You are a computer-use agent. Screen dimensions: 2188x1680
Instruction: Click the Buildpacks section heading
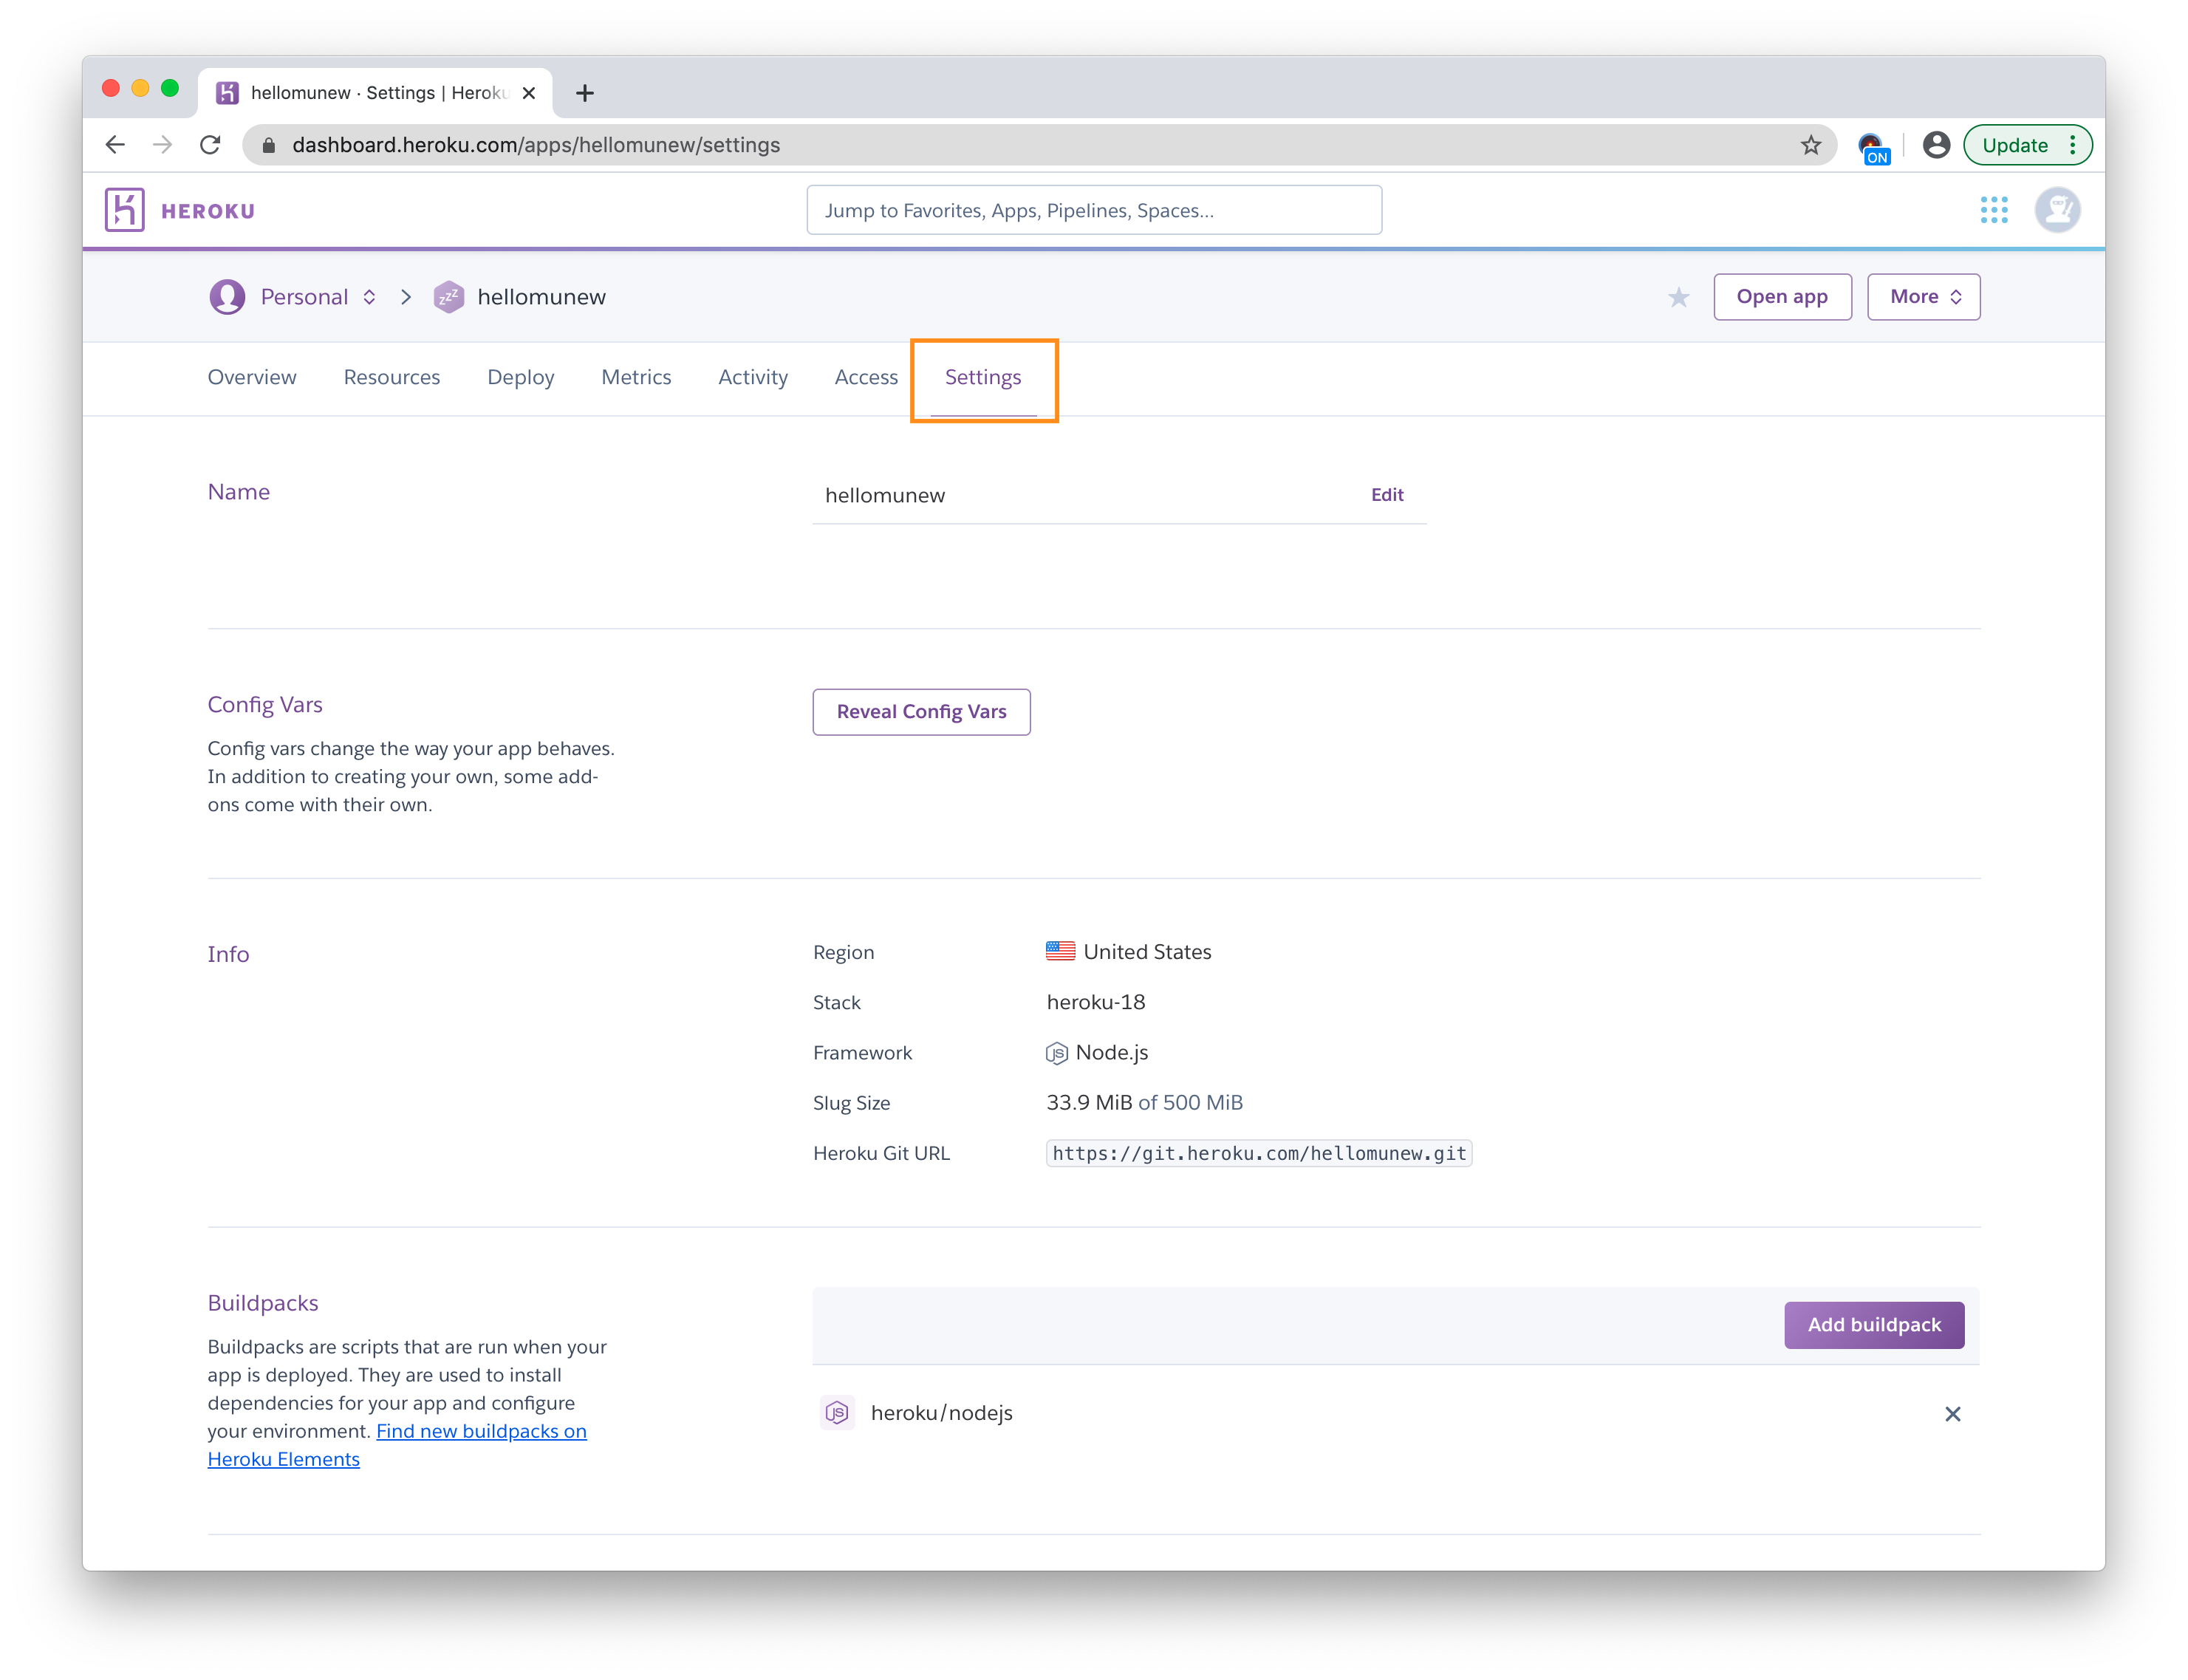[263, 1303]
